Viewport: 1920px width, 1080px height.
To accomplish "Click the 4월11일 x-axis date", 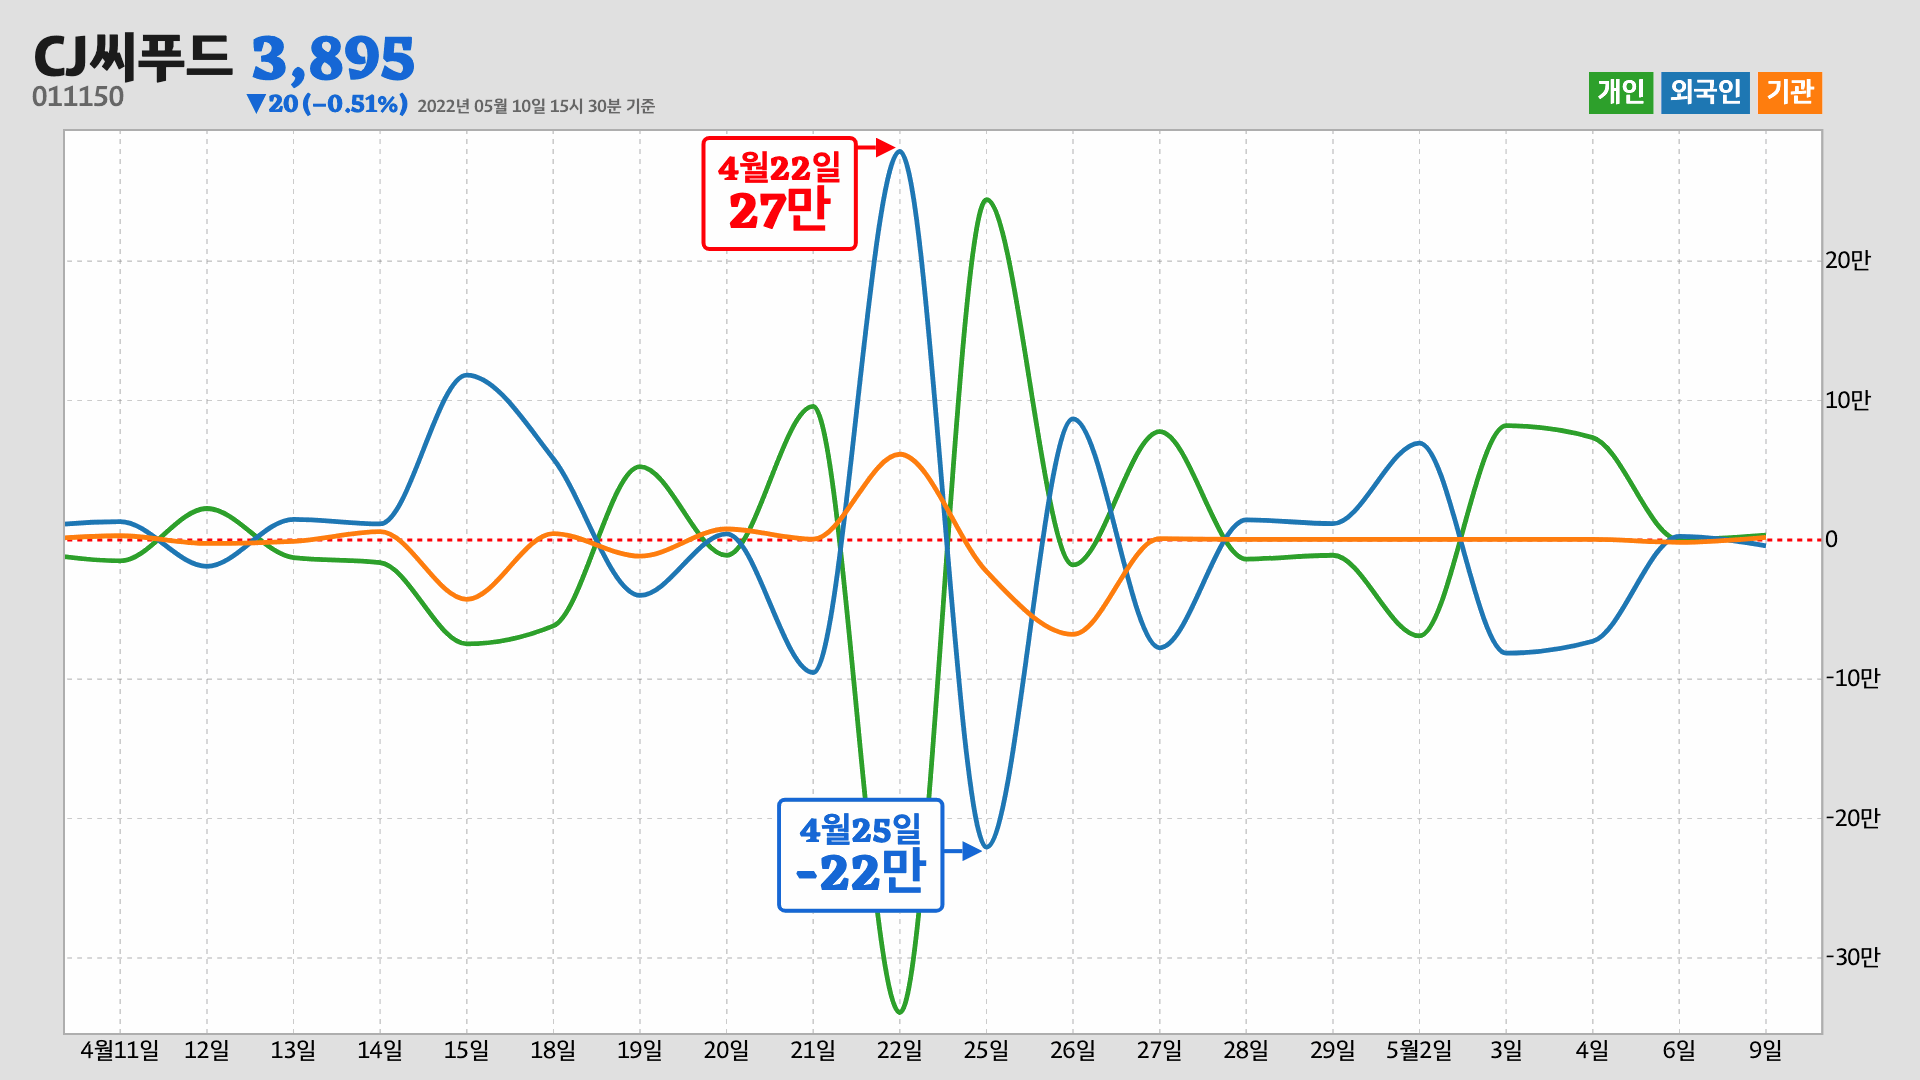I will tap(120, 1051).
